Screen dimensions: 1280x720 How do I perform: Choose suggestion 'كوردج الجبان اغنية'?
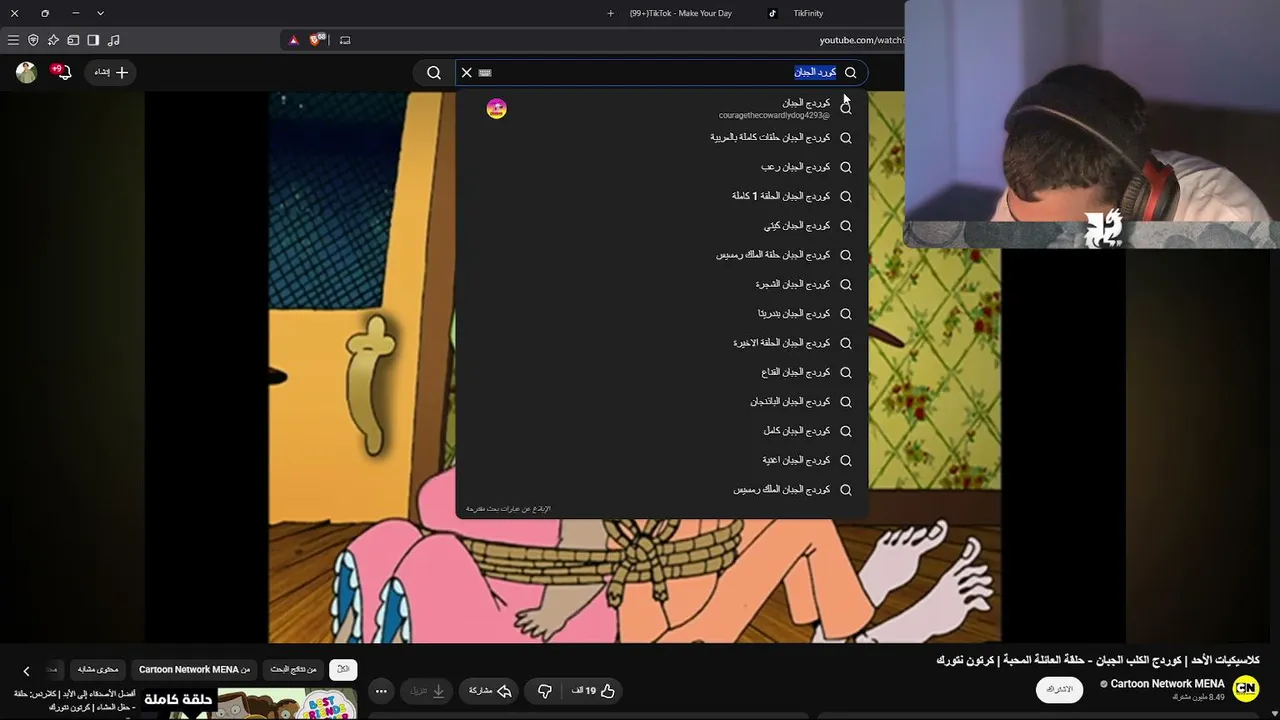(661, 460)
